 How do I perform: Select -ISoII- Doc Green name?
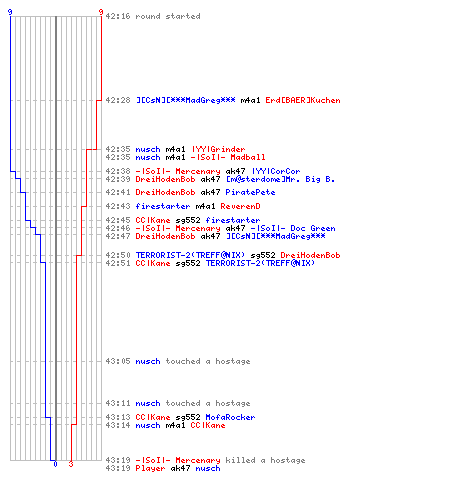coord(293,228)
